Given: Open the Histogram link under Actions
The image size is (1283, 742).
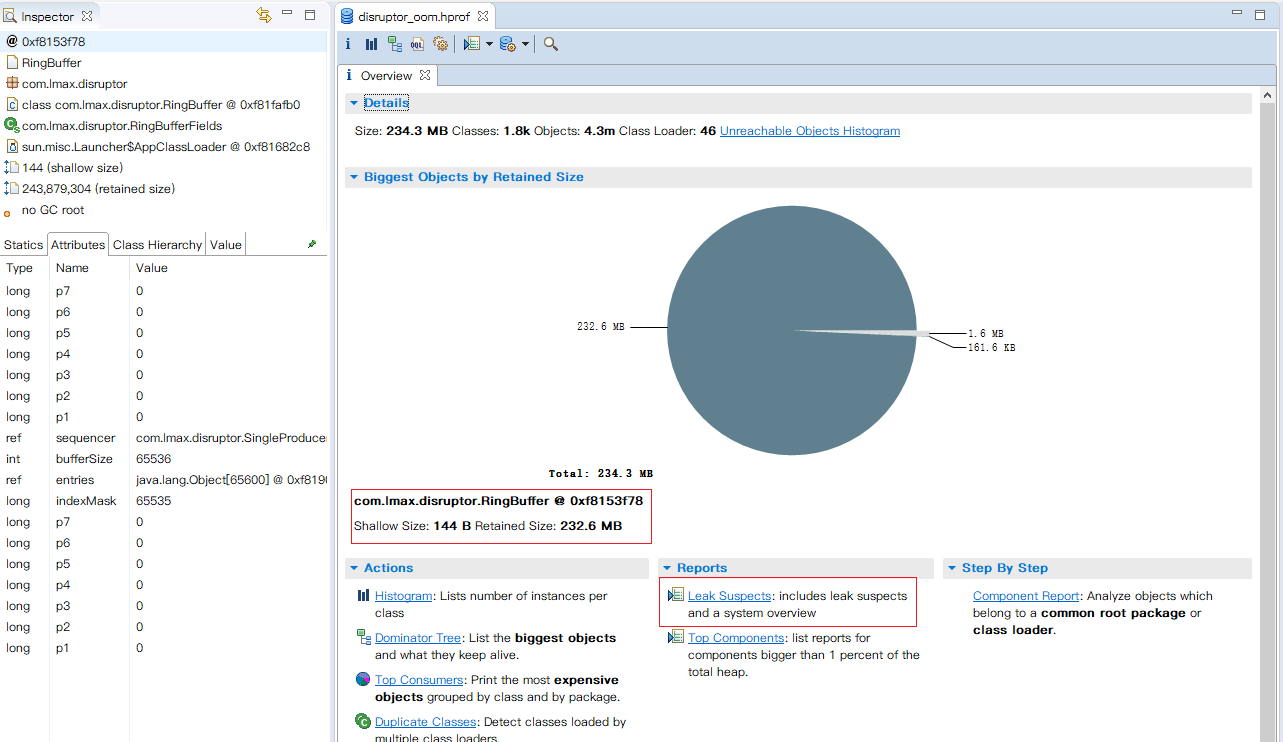Looking at the screenshot, I should pos(404,595).
